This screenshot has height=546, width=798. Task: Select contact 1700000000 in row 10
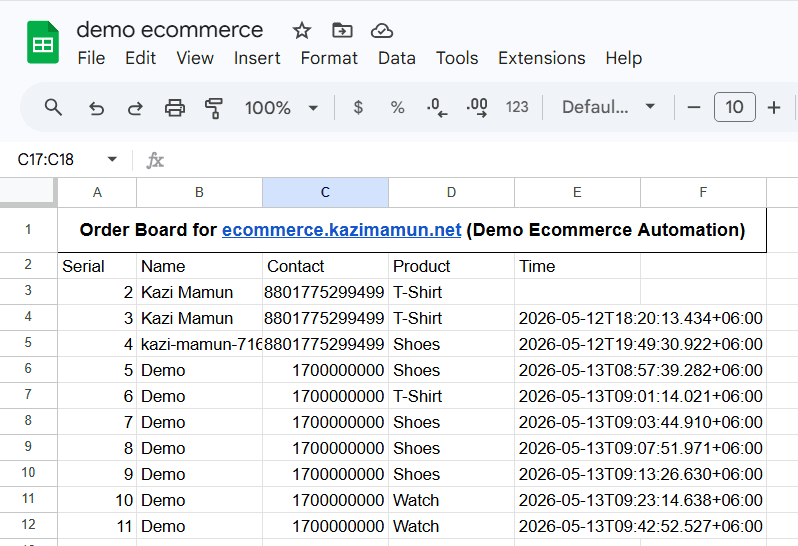click(325, 474)
